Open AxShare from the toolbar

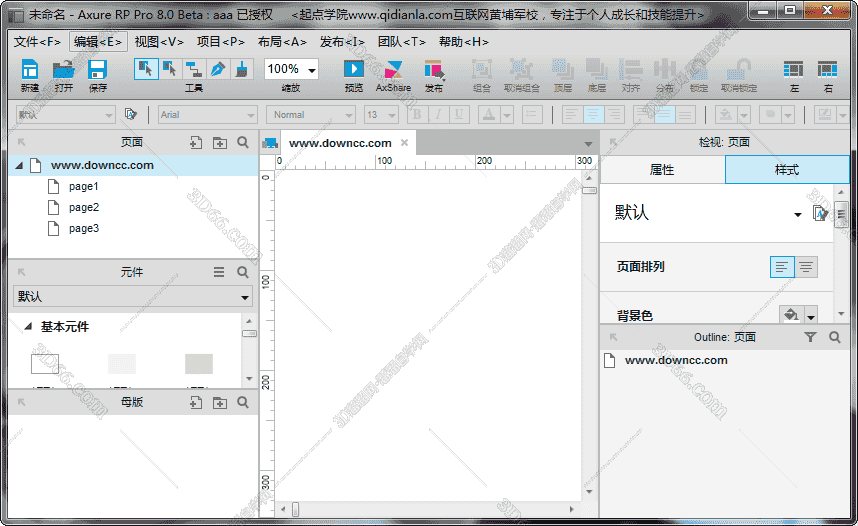(393, 69)
